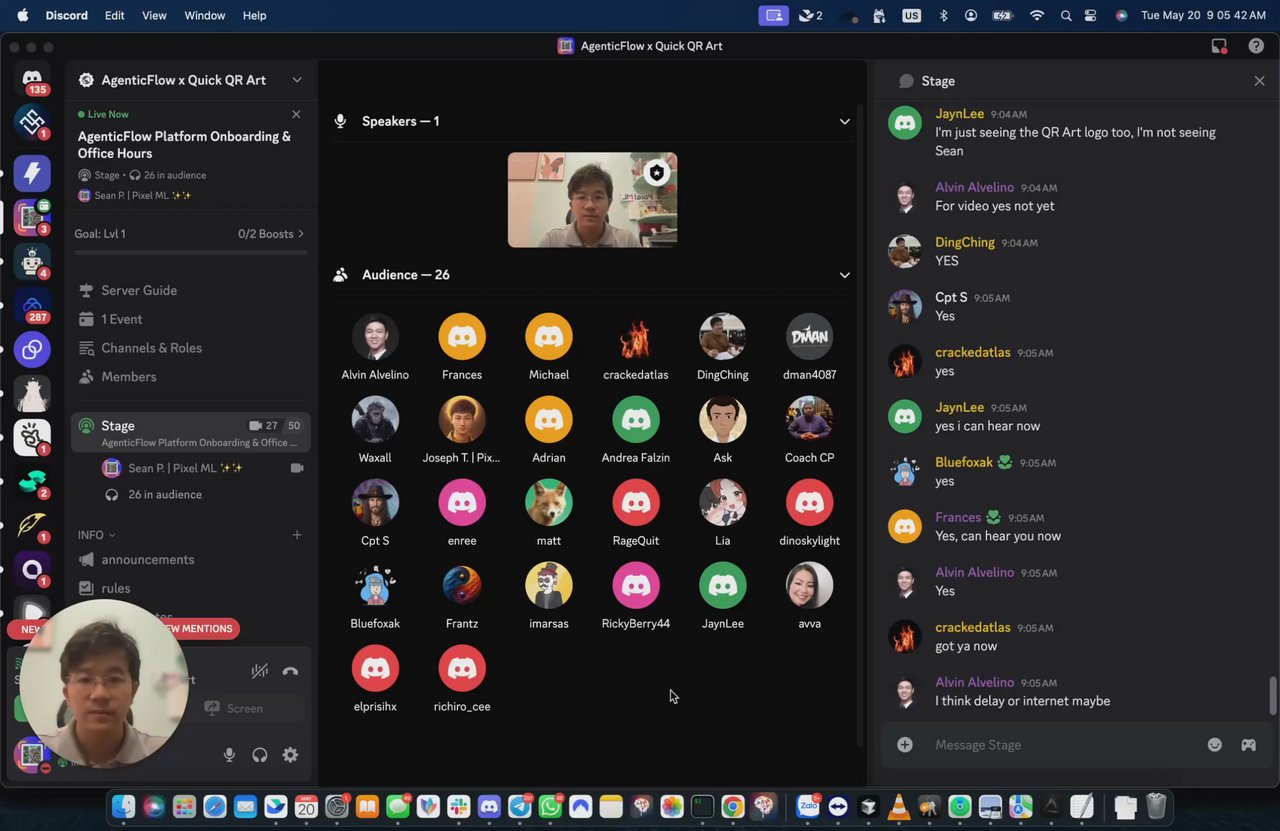Open matt's fox avatar
The image size is (1280, 831).
pos(549,503)
